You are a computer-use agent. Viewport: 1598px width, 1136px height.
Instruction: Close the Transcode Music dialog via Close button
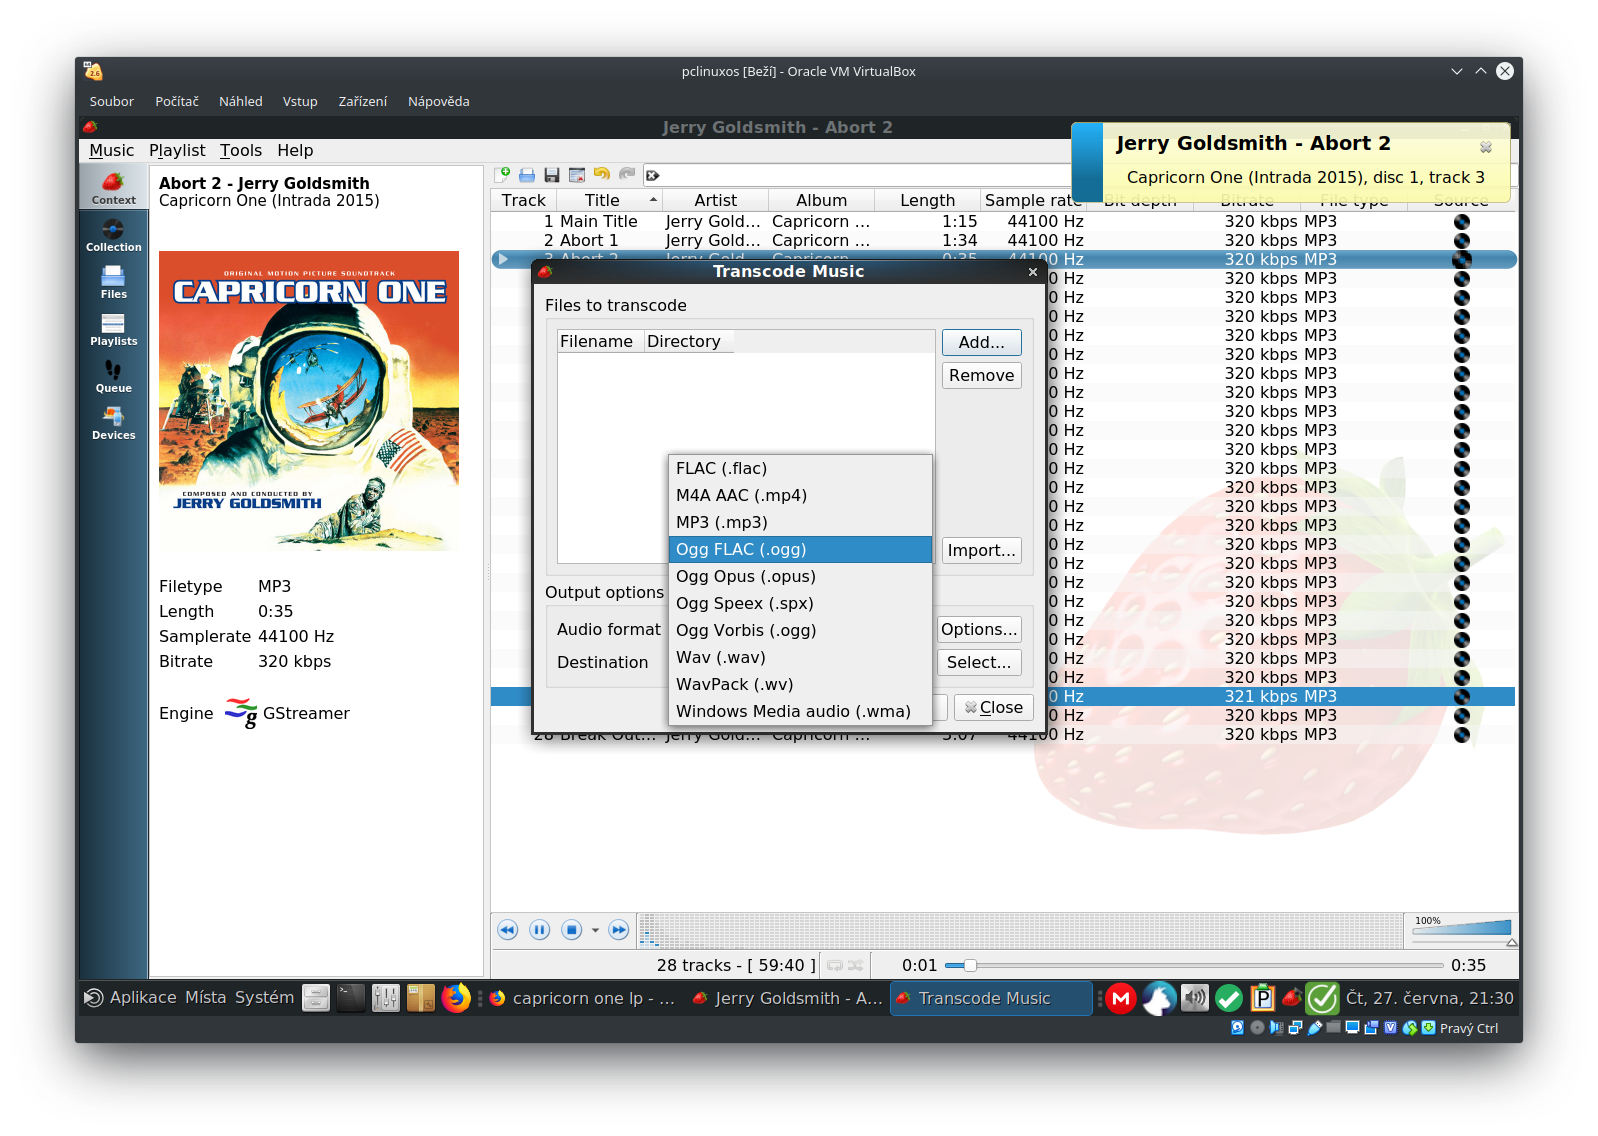point(994,708)
